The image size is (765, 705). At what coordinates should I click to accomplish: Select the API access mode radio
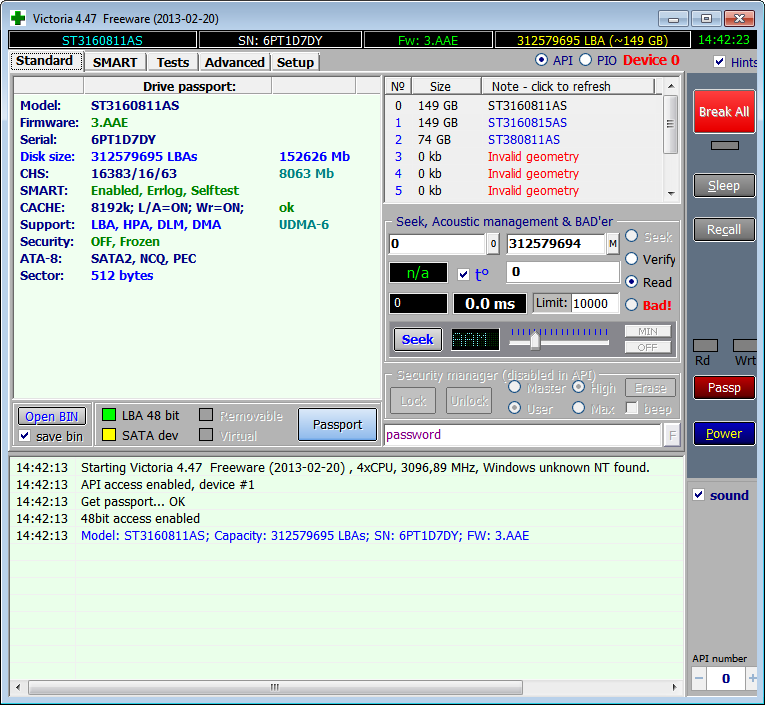(x=541, y=60)
